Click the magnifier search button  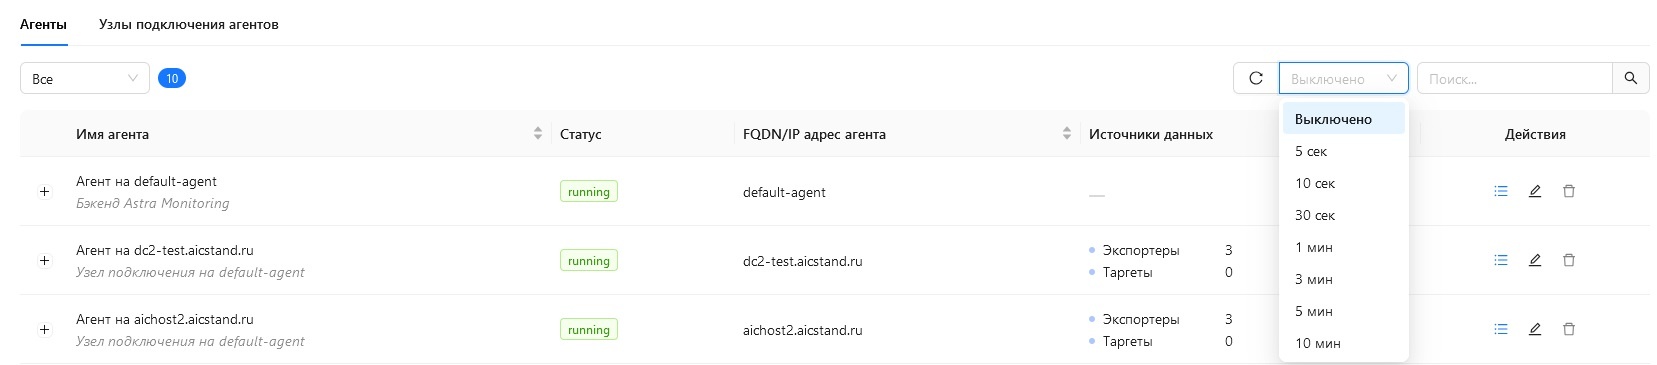coord(1631,78)
